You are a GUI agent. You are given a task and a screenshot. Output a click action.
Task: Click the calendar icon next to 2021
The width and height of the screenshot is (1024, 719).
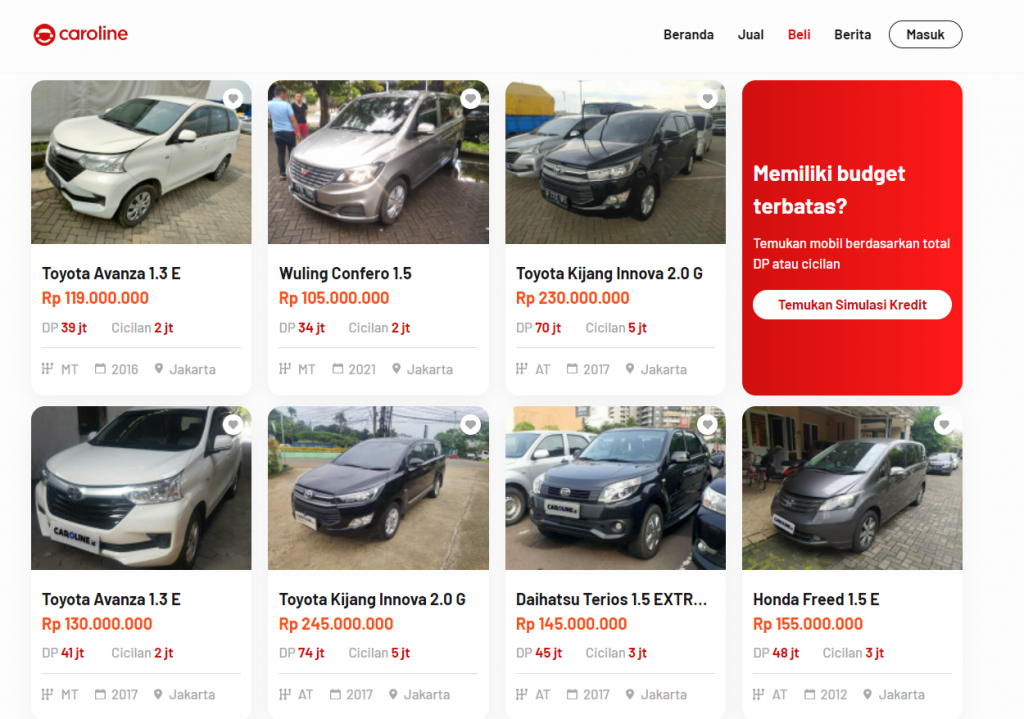click(x=338, y=369)
